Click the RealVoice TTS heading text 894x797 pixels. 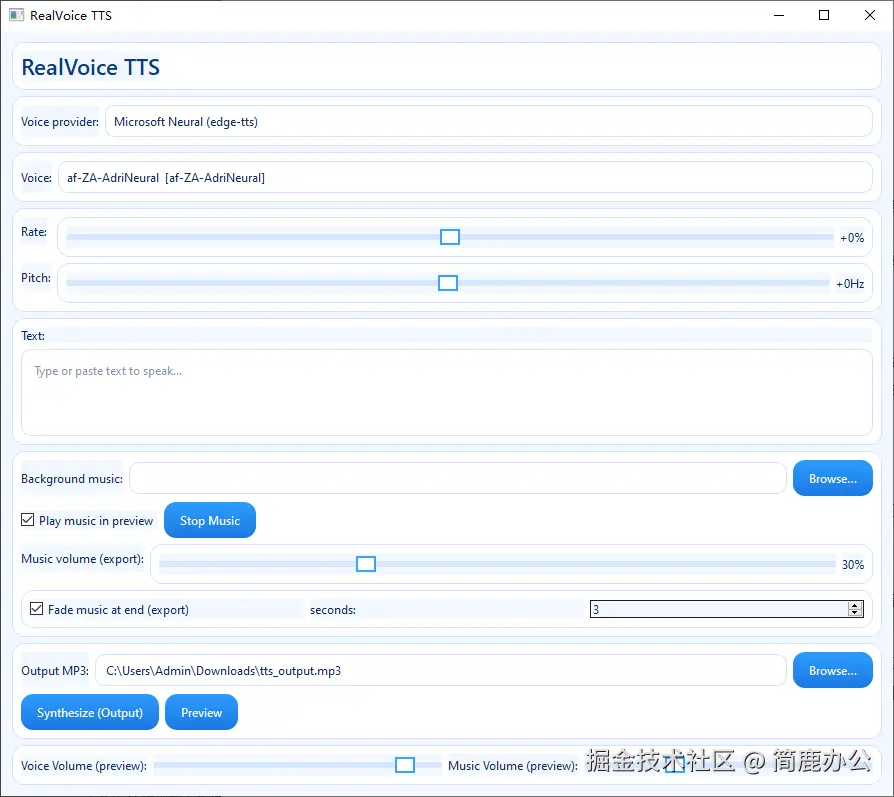[x=91, y=67]
